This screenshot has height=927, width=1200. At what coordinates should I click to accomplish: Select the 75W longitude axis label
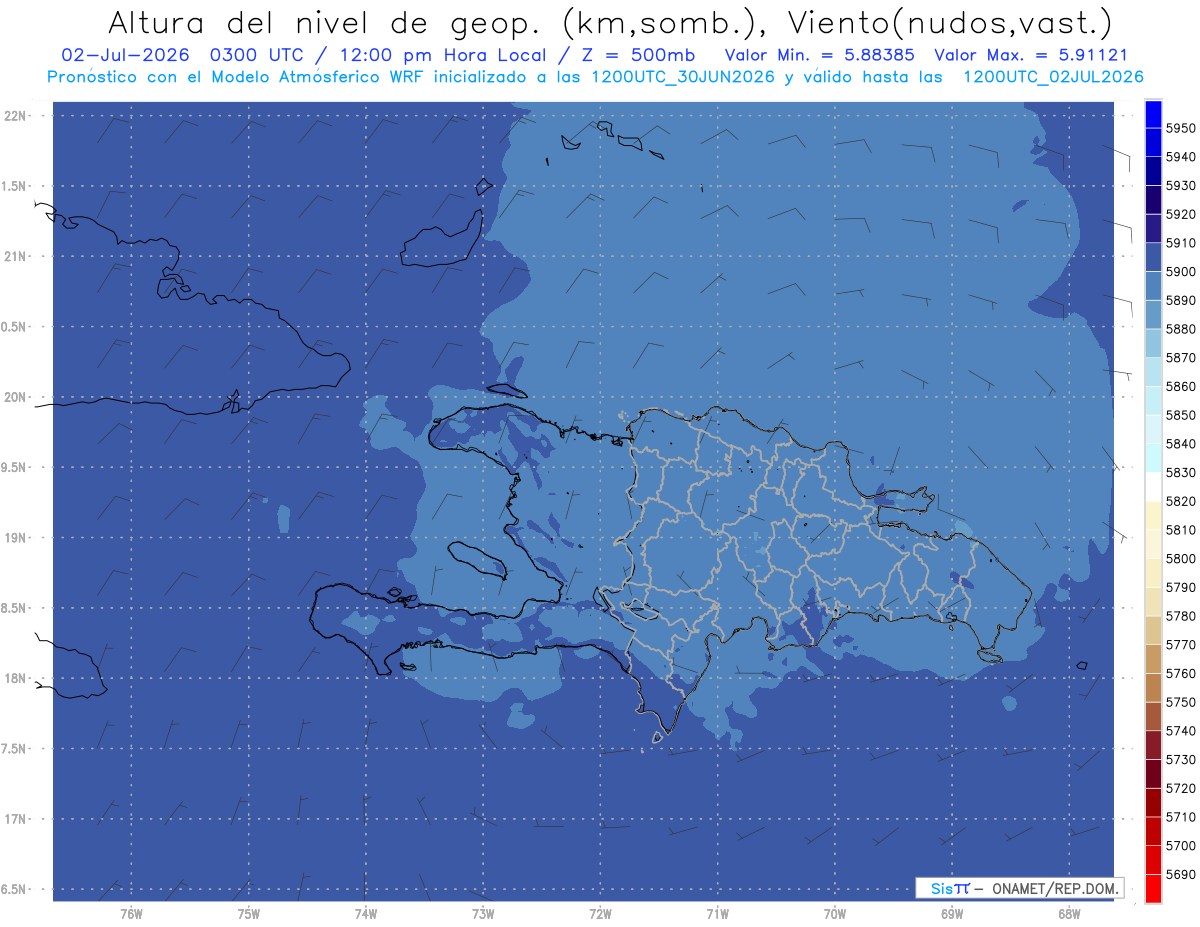(248, 914)
